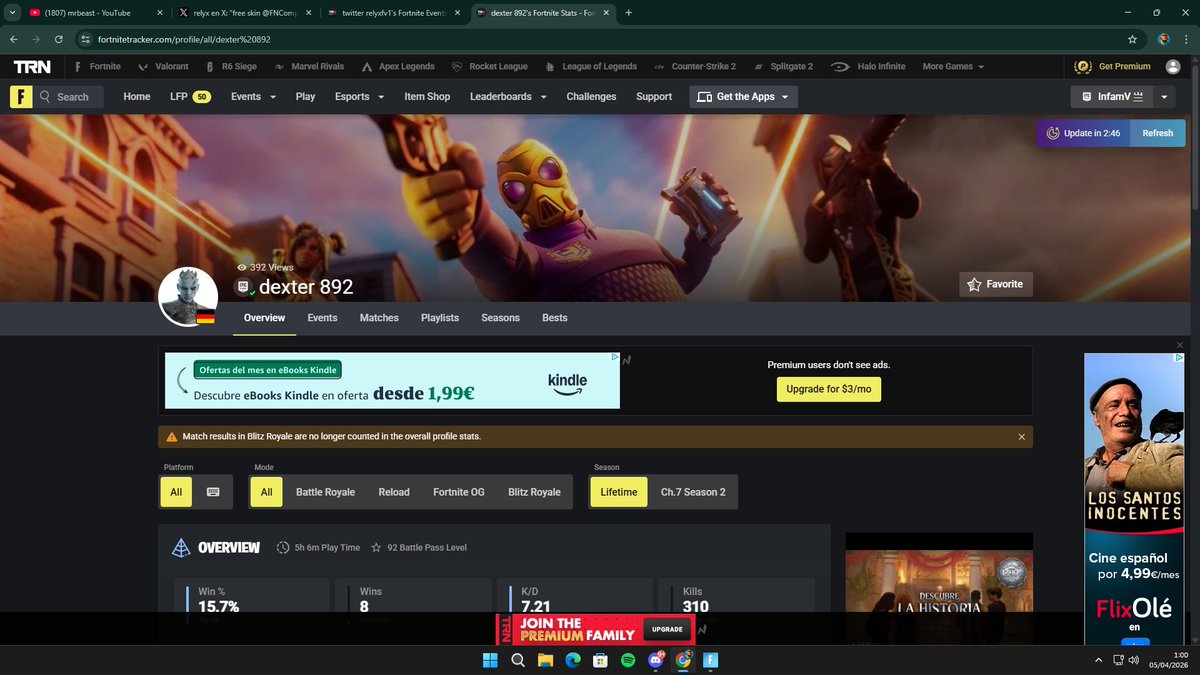Click the Refresh button
1200x675 pixels.
tap(1157, 133)
